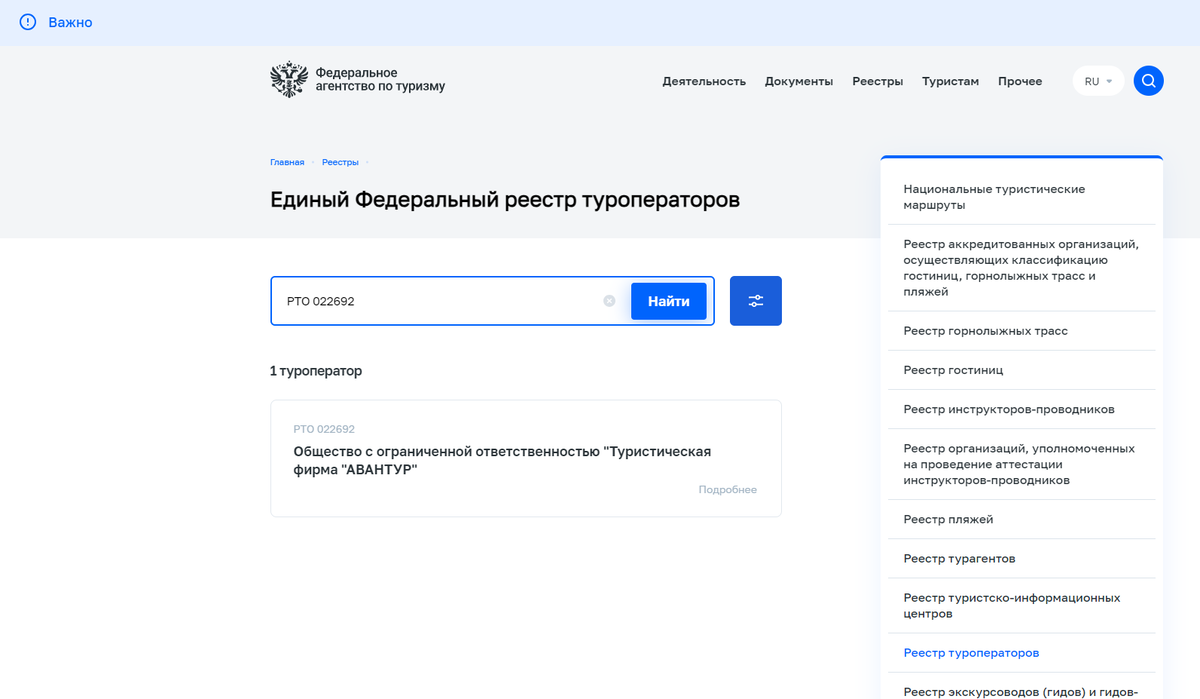Image resolution: width=1200 pixels, height=699 pixels.
Task: Open the Документы menu
Action: click(799, 81)
